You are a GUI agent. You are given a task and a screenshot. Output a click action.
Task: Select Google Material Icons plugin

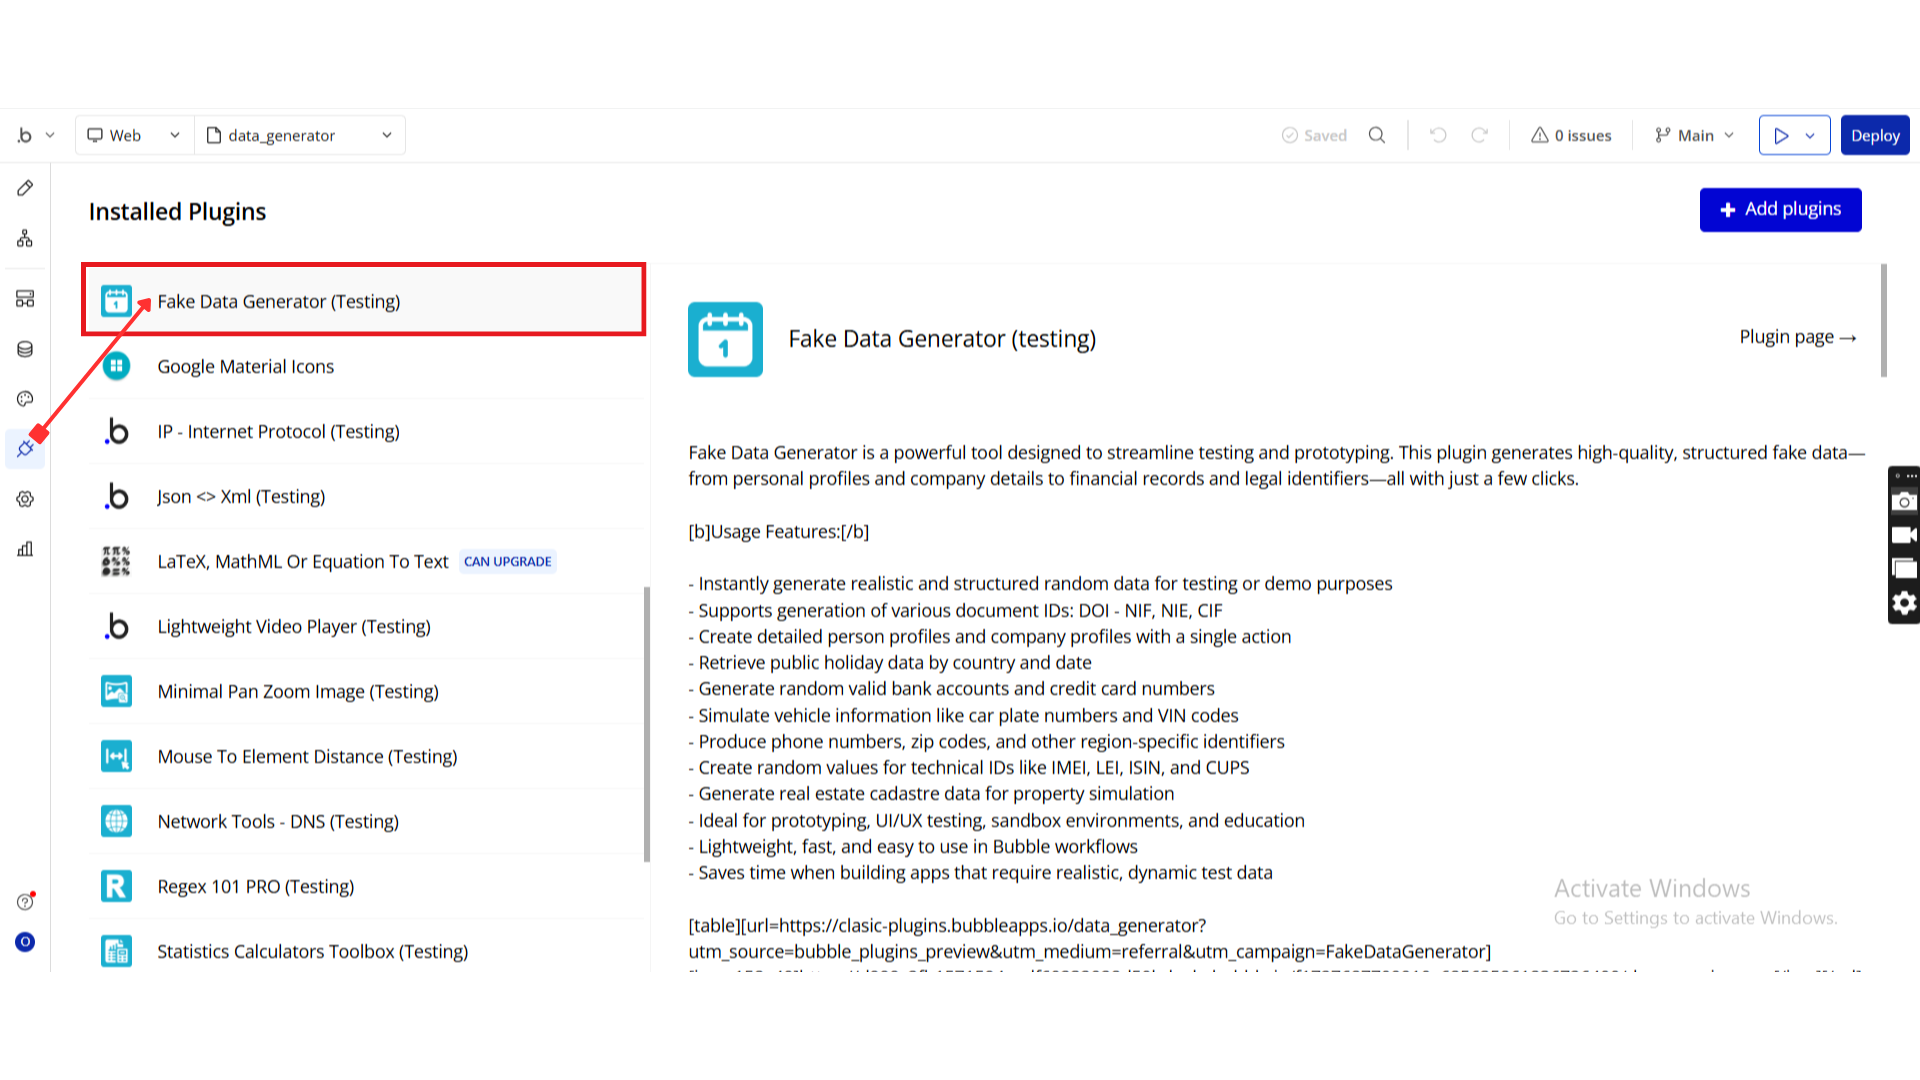tap(245, 367)
